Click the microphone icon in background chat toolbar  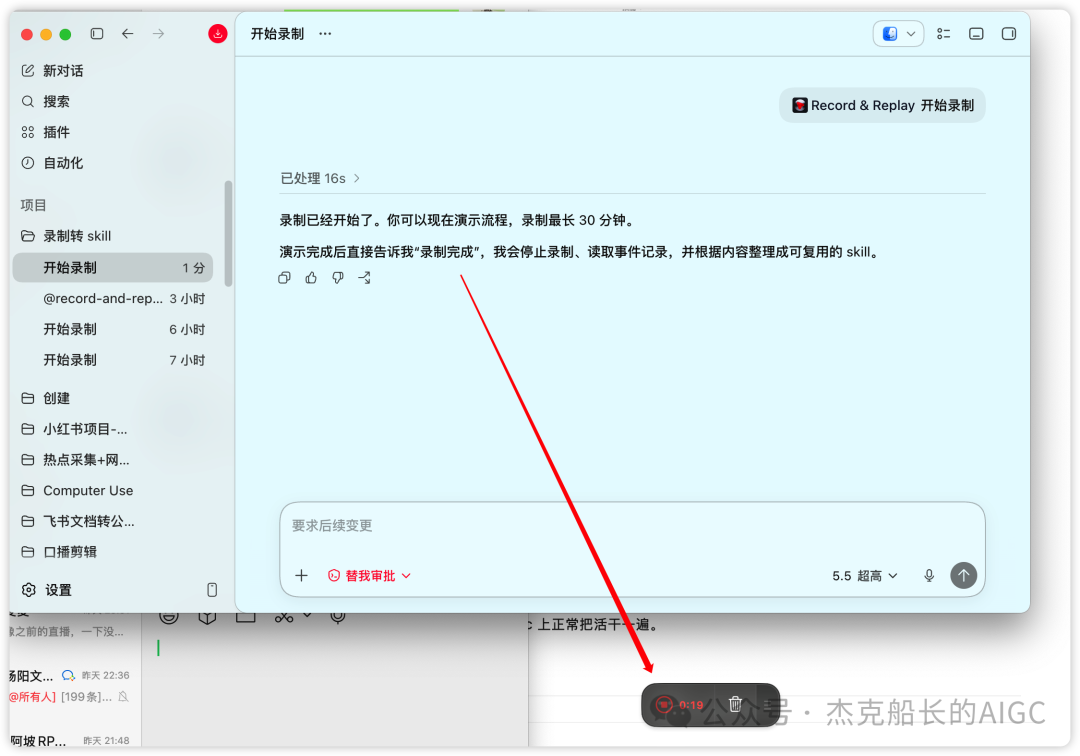pyautogui.click(x=338, y=617)
